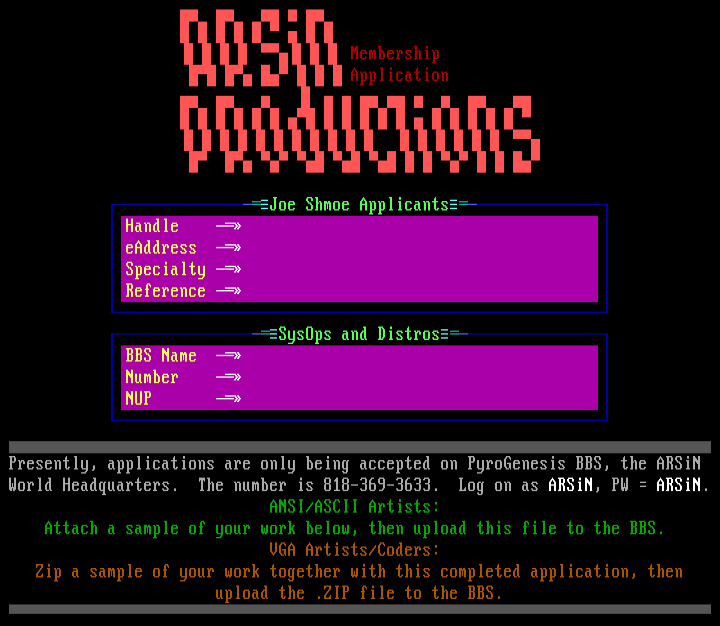This screenshot has height=626, width=720.
Task: Click the red Membership text
Action: (x=395, y=54)
